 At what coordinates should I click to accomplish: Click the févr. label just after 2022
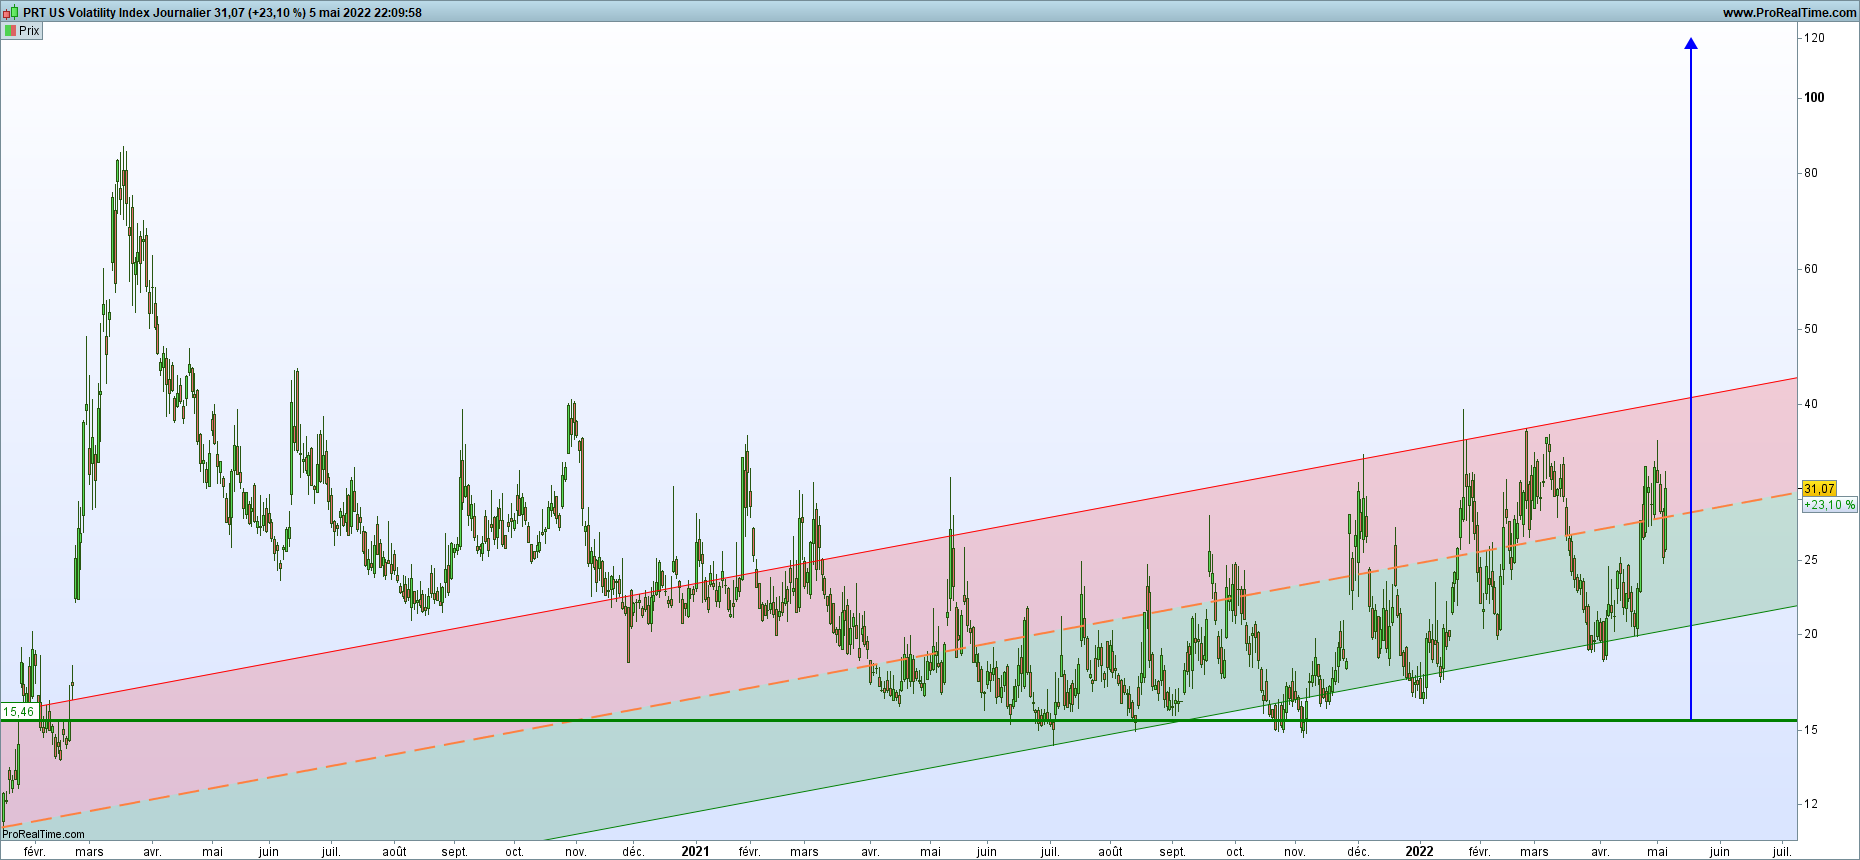tap(1479, 852)
